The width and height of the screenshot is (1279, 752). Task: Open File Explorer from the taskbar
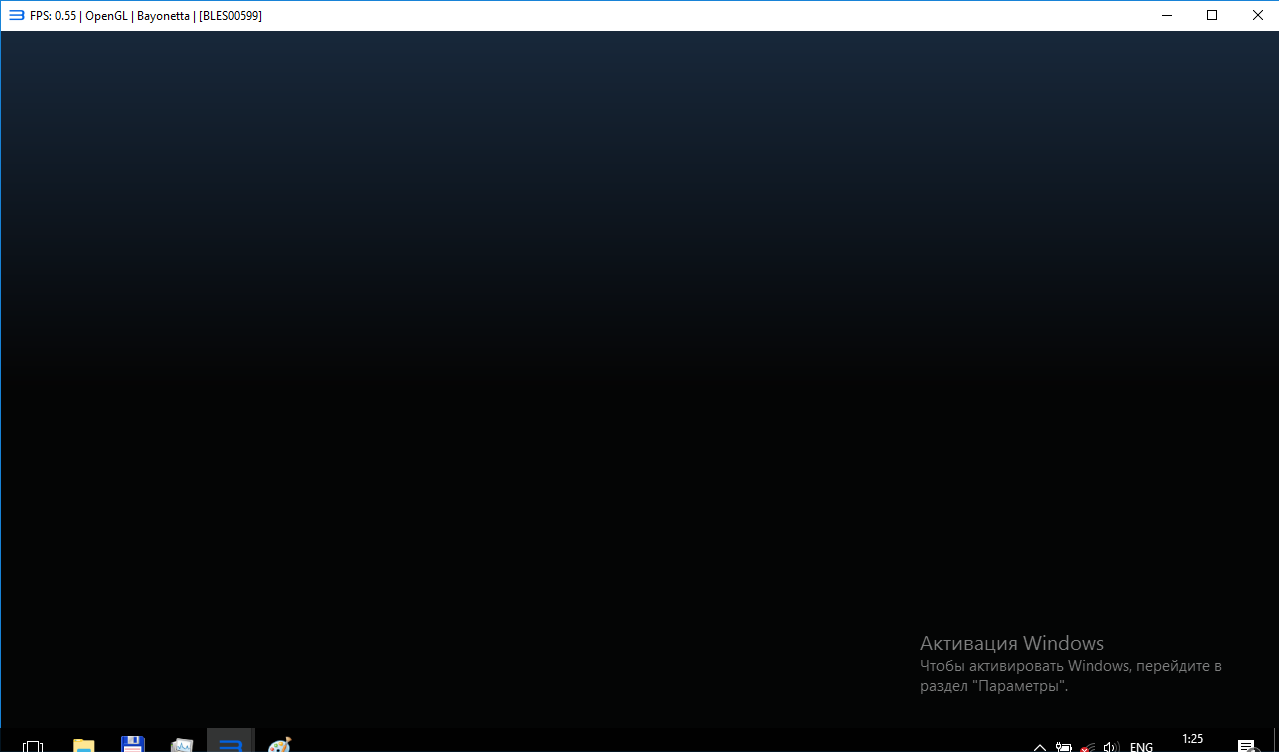pos(83,744)
